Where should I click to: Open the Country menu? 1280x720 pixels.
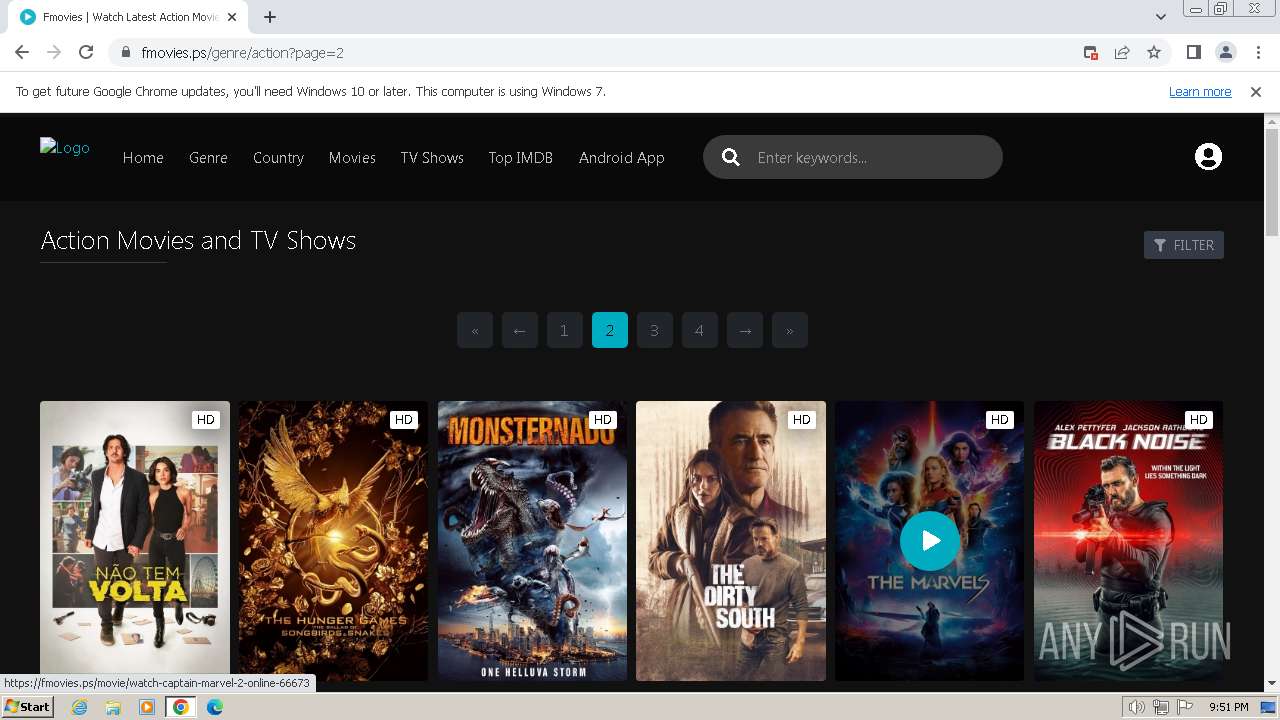tap(278, 158)
